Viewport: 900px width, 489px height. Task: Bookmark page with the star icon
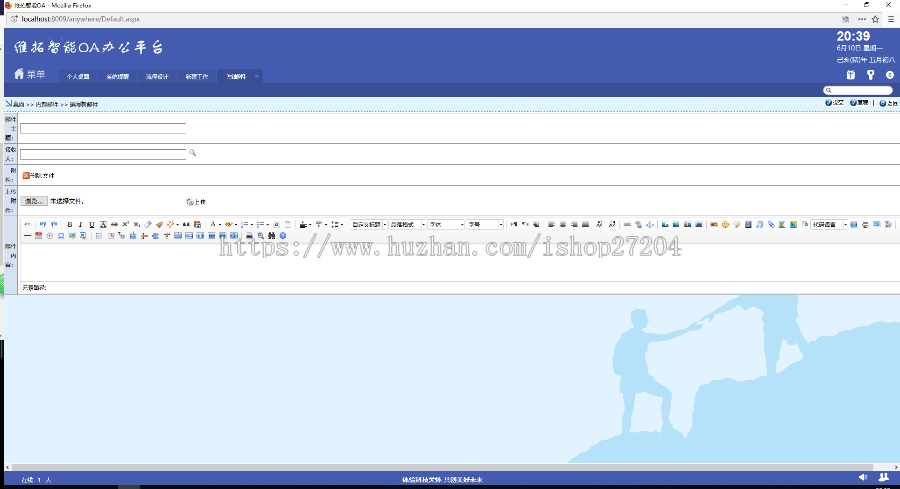(x=875, y=19)
